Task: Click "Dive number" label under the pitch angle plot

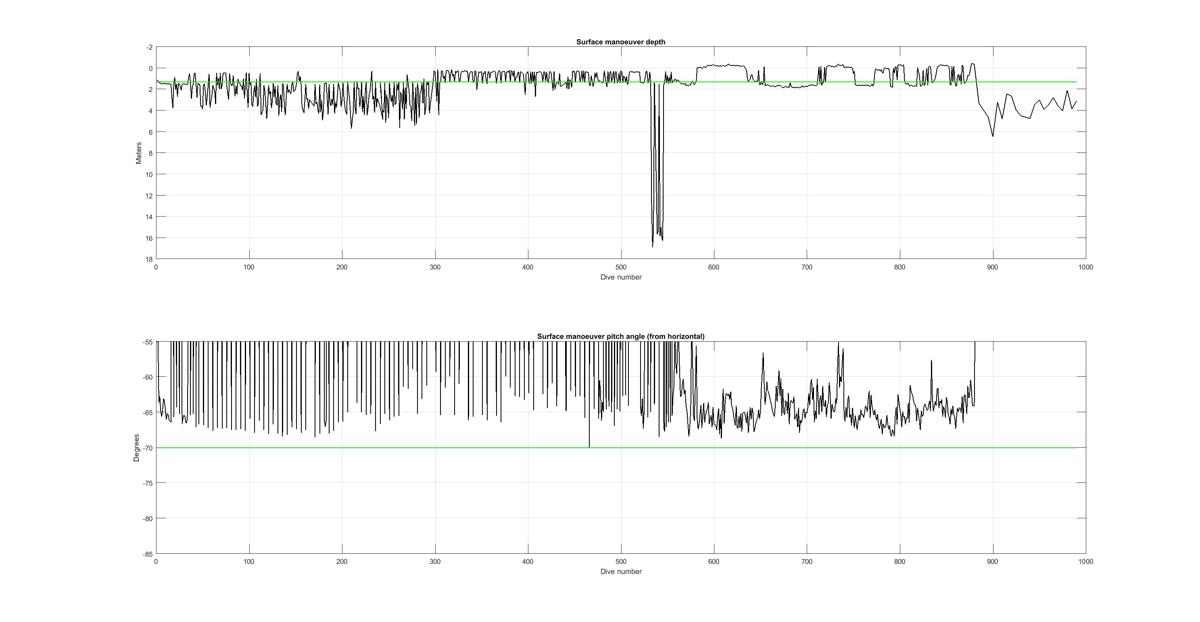Action: (621, 572)
